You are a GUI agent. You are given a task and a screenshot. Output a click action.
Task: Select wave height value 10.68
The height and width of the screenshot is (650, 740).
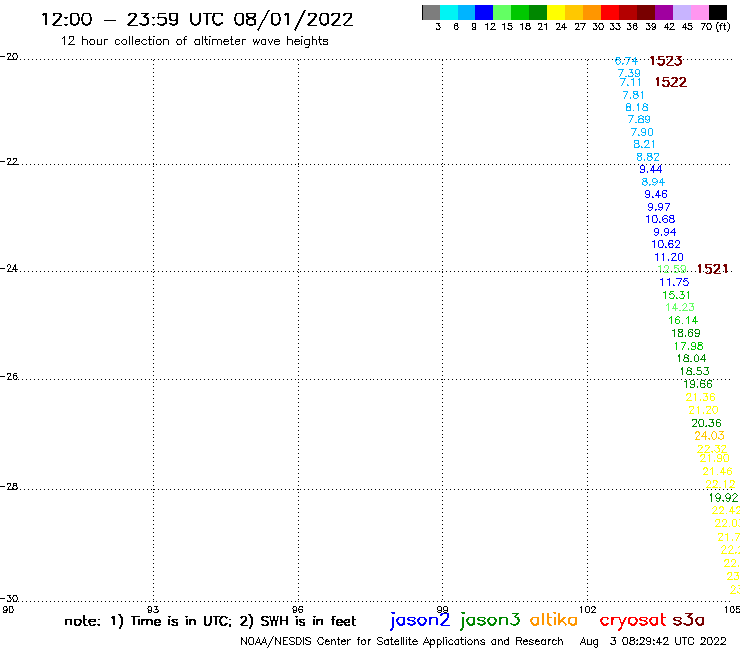[660, 219]
